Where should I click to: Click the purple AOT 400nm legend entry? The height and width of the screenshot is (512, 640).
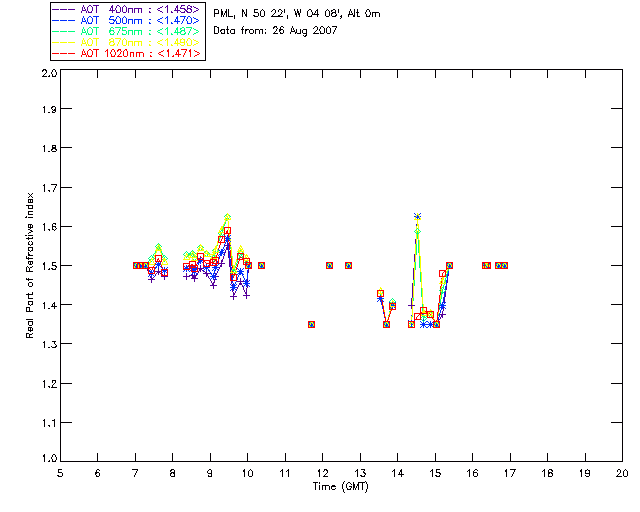[x=126, y=9]
